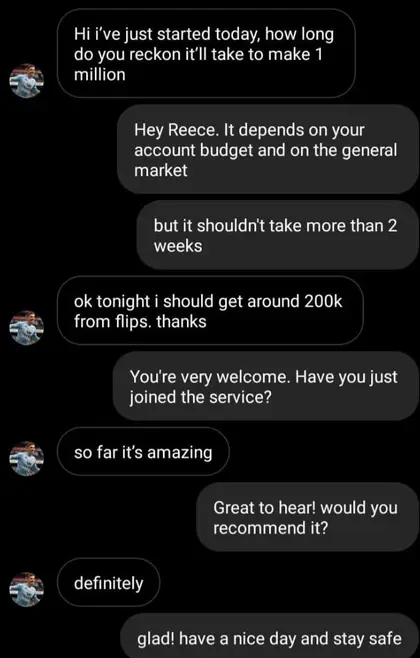Open the avatar beside "so far it's amazing"

click(x=26, y=458)
